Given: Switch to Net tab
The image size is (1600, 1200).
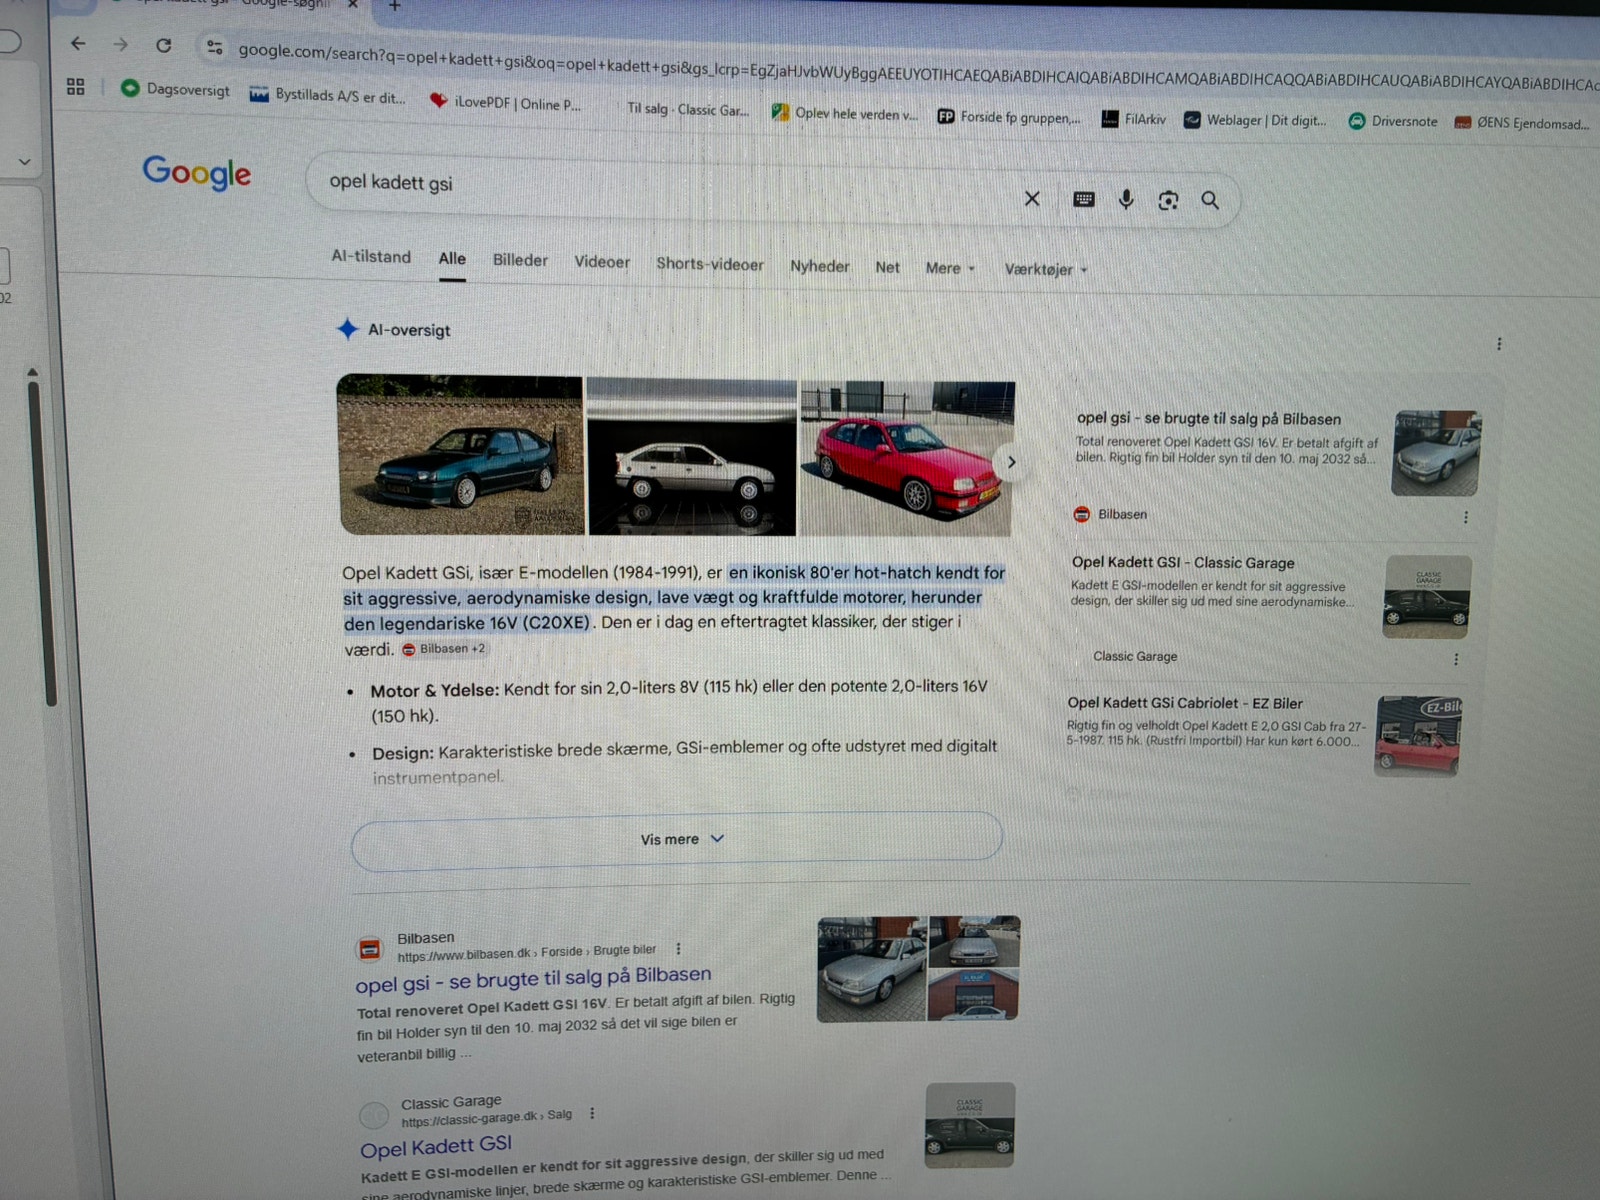Looking at the screenshot, I should point(887,267).
